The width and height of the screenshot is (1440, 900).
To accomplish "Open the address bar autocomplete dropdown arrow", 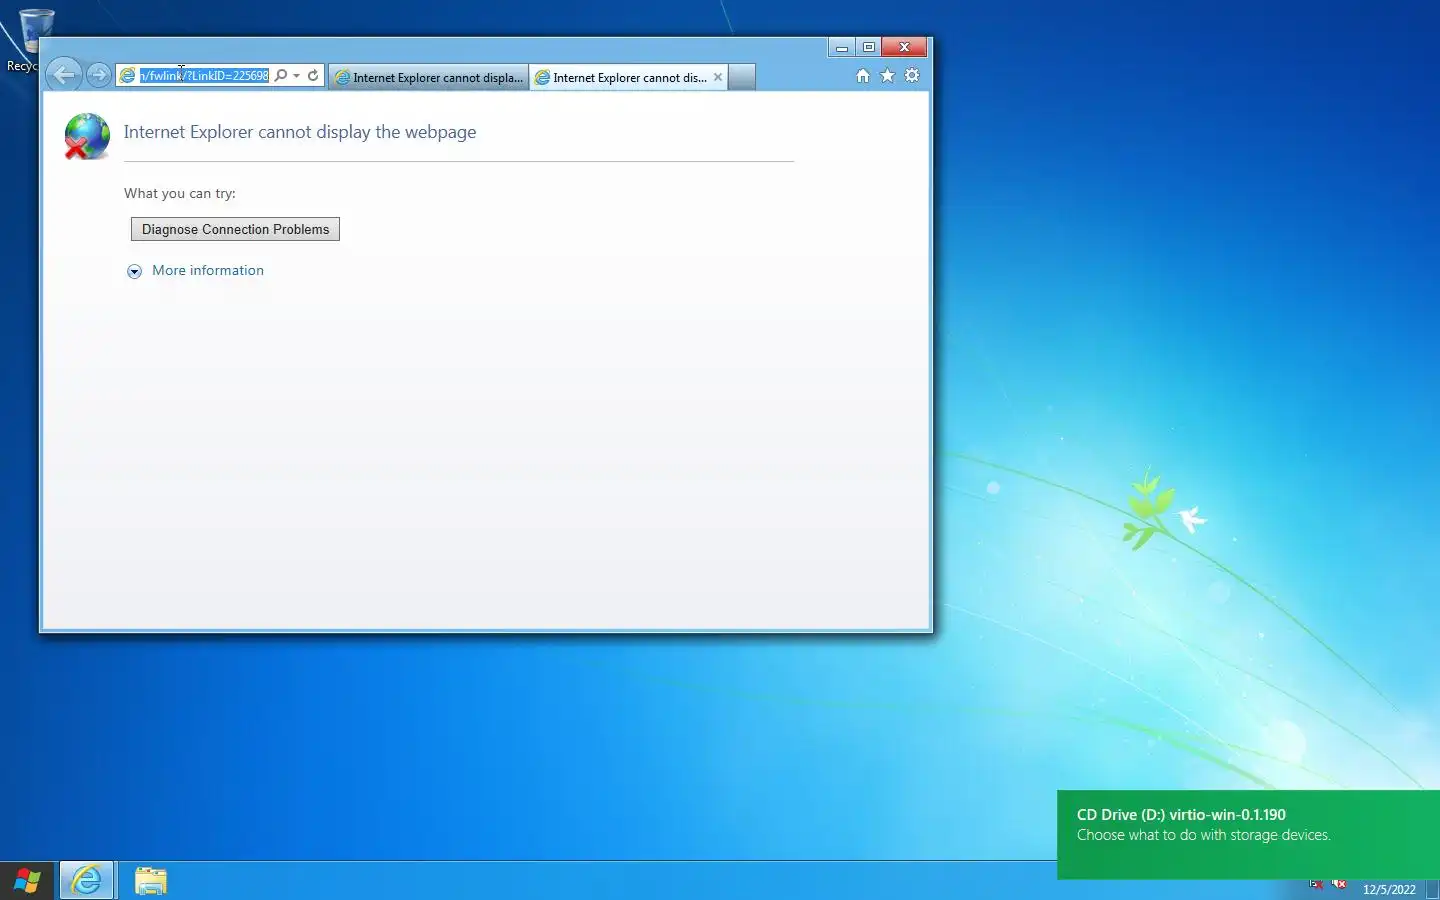I will pyautogui.click(x=296, y=76).
